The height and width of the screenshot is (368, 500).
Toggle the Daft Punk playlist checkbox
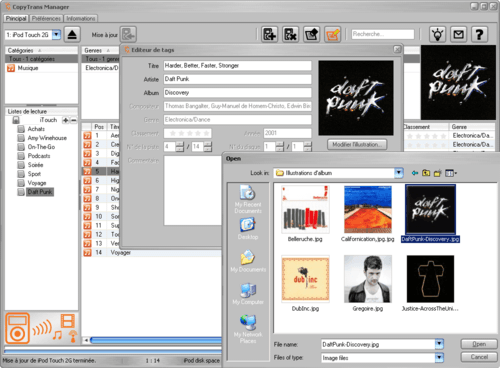point(21,192)
